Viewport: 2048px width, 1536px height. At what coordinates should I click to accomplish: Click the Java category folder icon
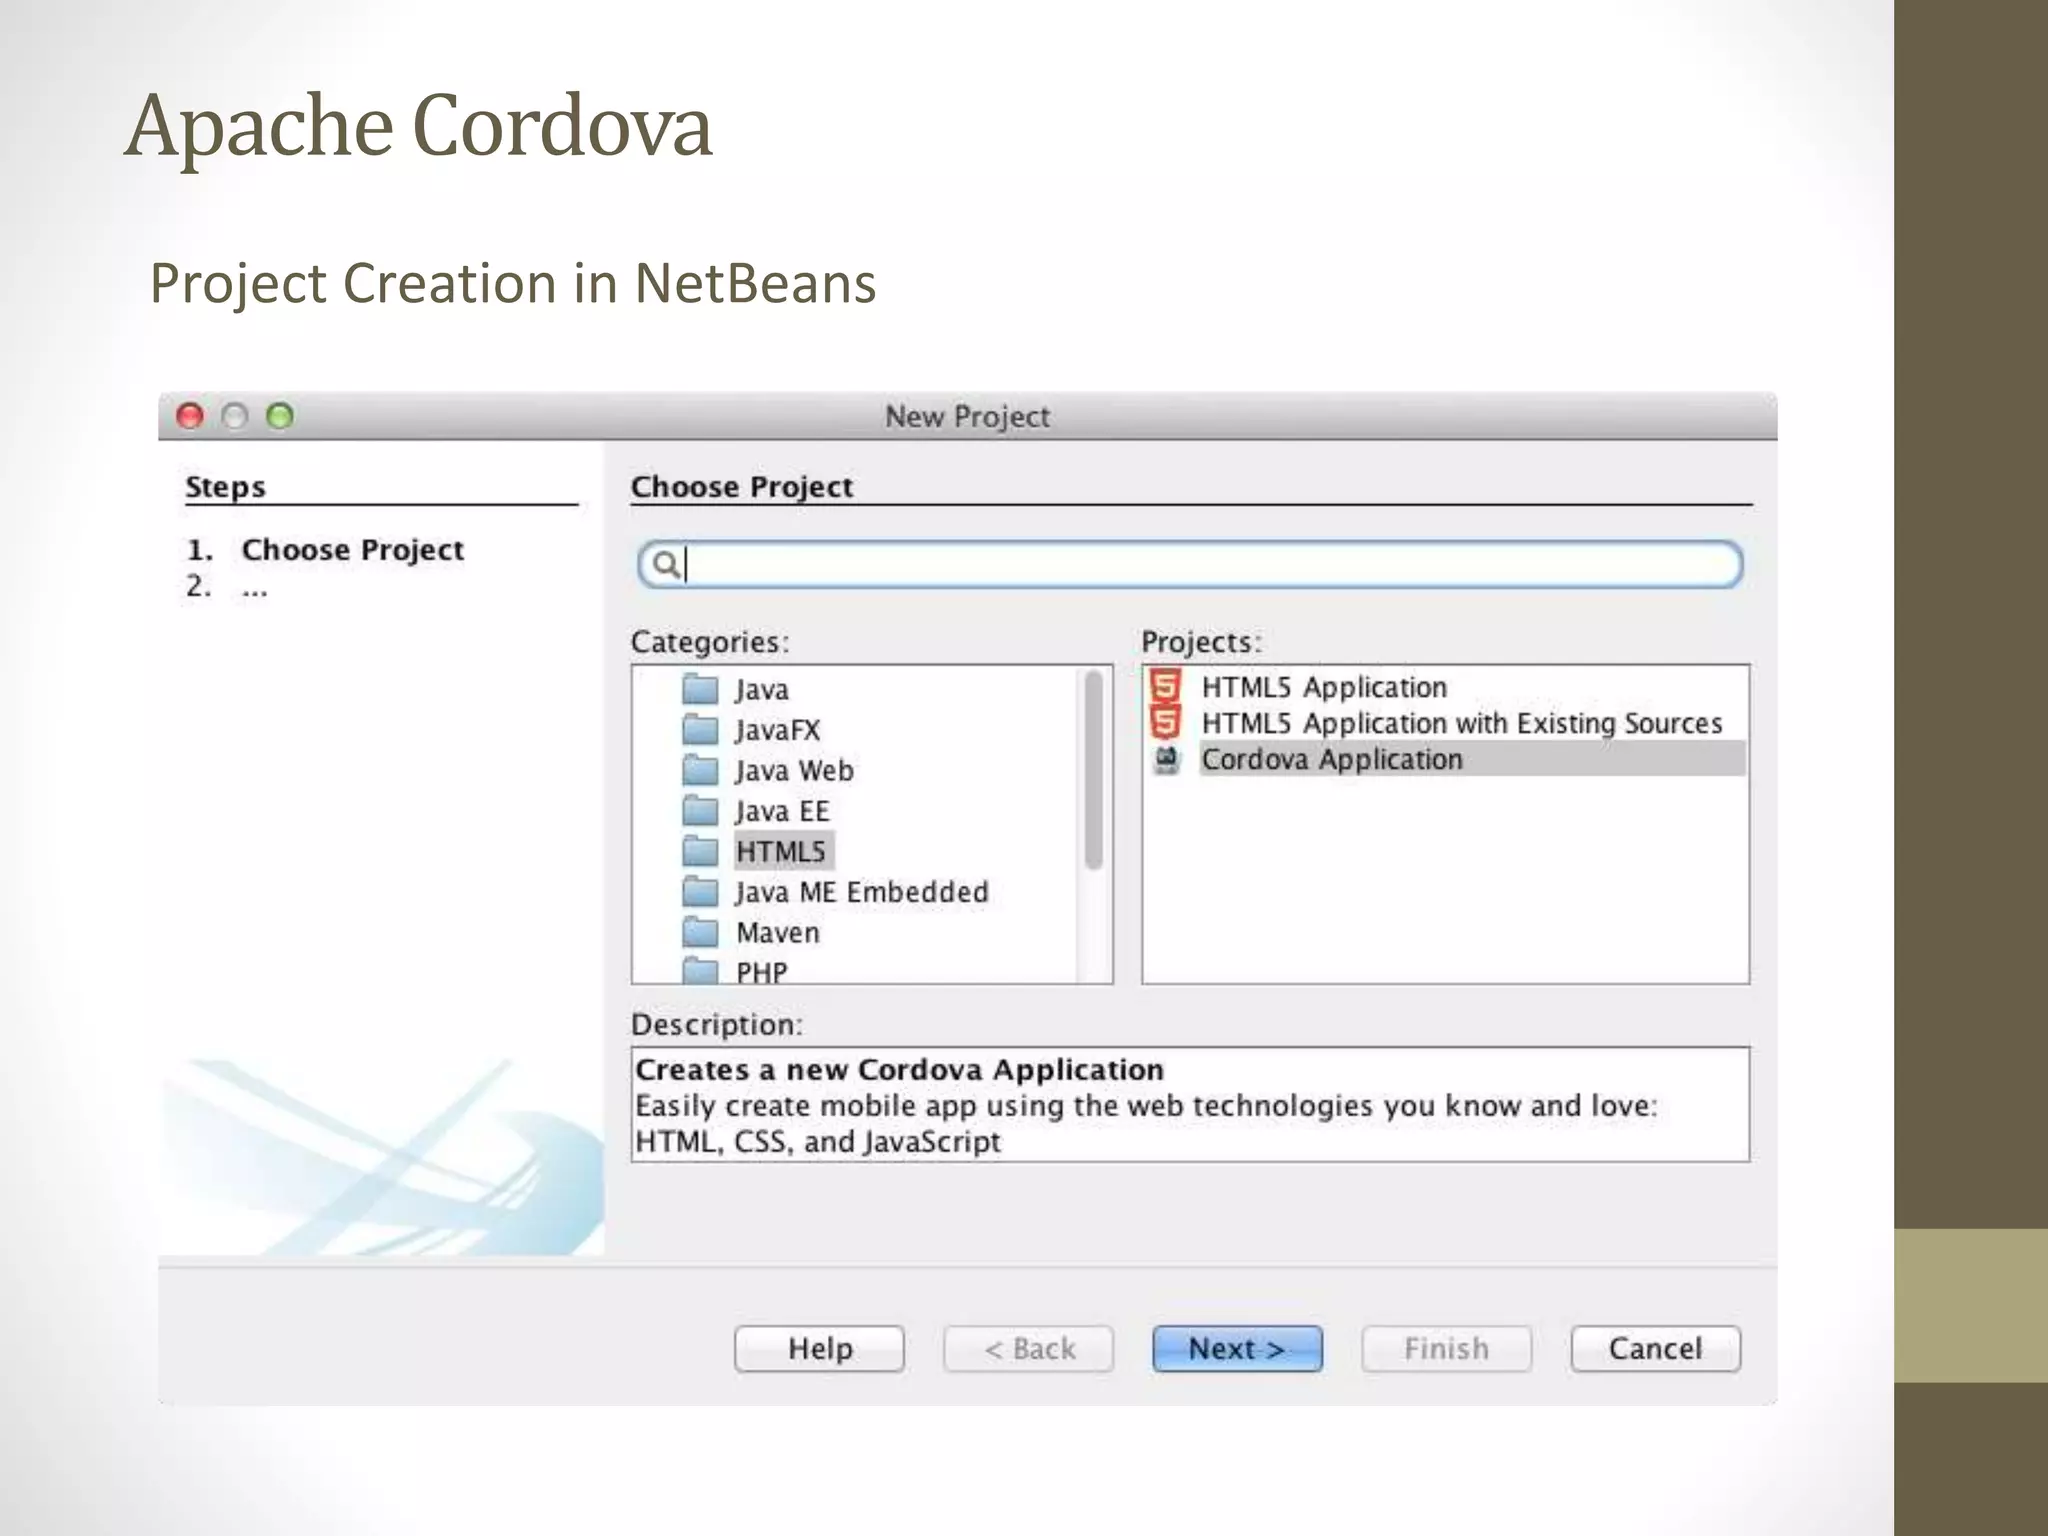pyautogui.click(x=700, y=689)
